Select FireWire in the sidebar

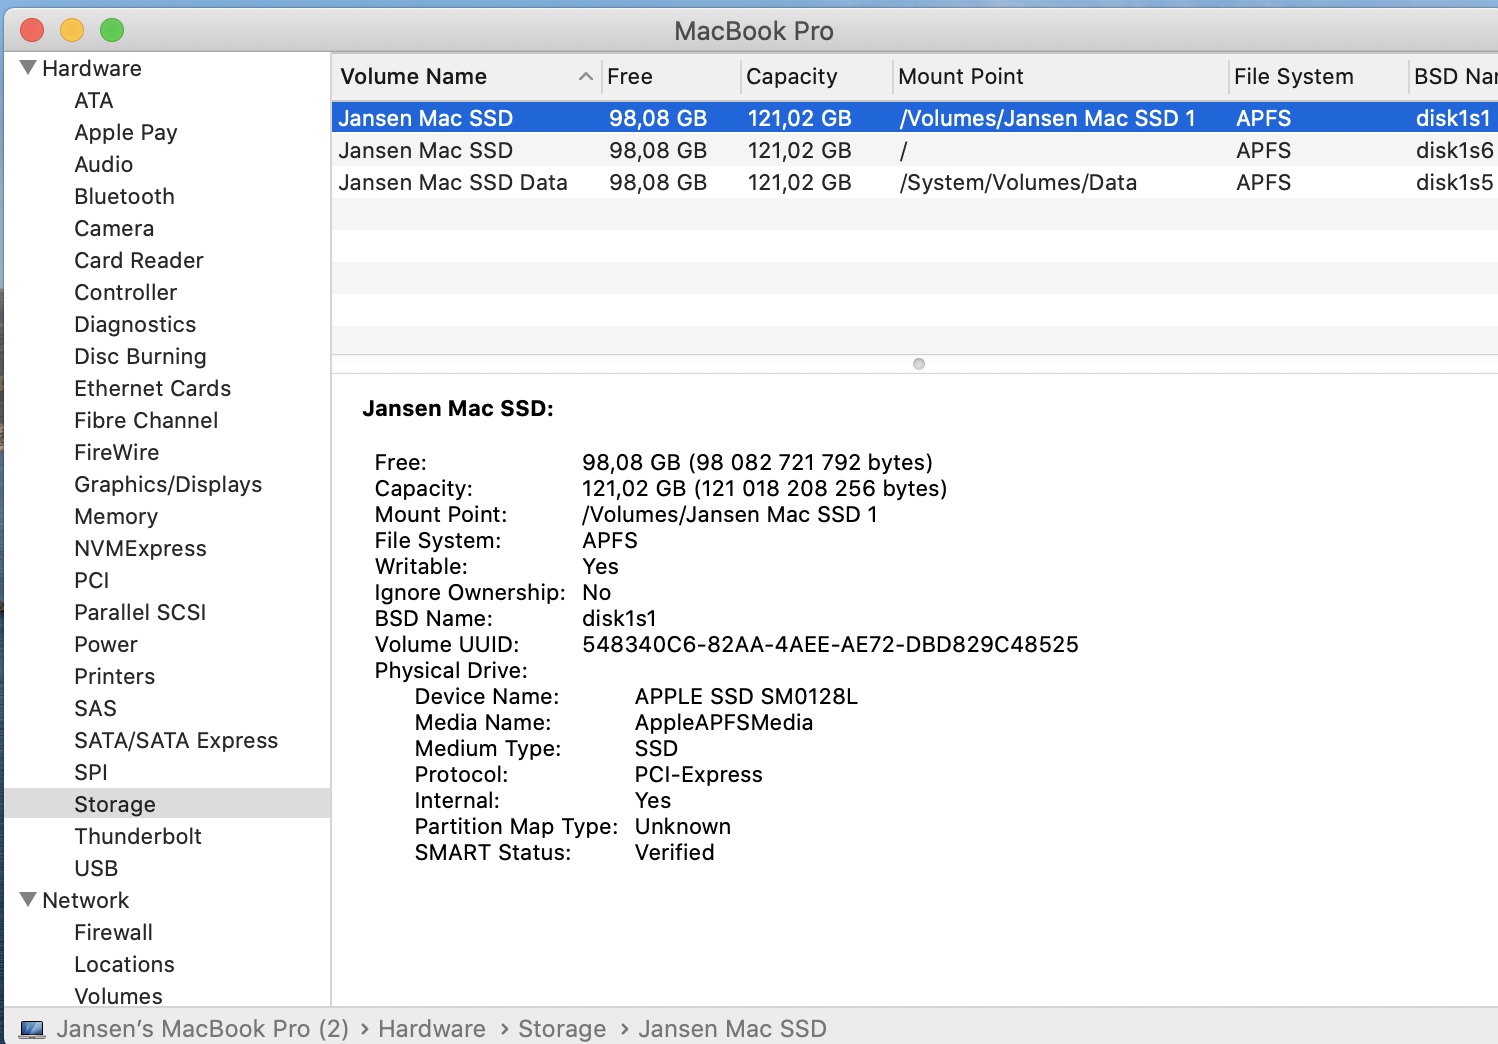(x=117, y=453)
